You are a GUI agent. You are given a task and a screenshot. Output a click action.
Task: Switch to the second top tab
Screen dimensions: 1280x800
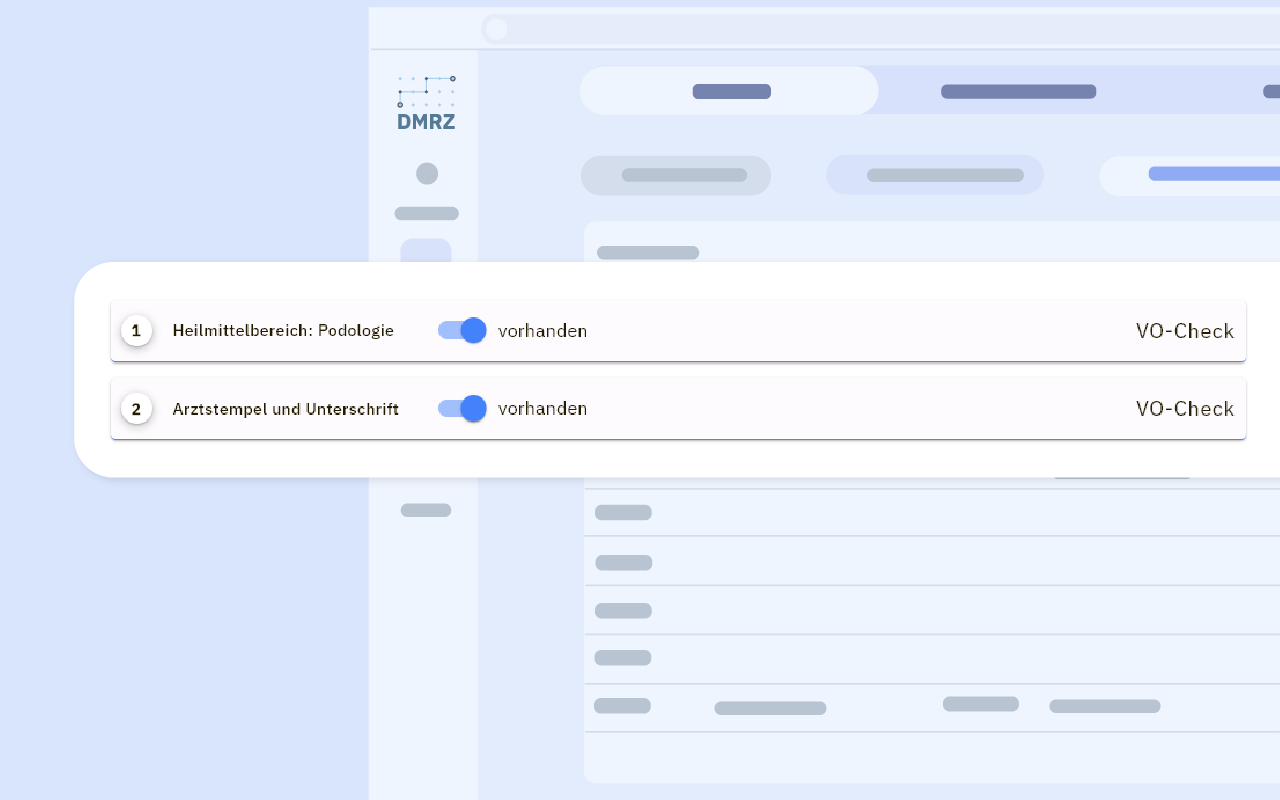(1018, 91)
